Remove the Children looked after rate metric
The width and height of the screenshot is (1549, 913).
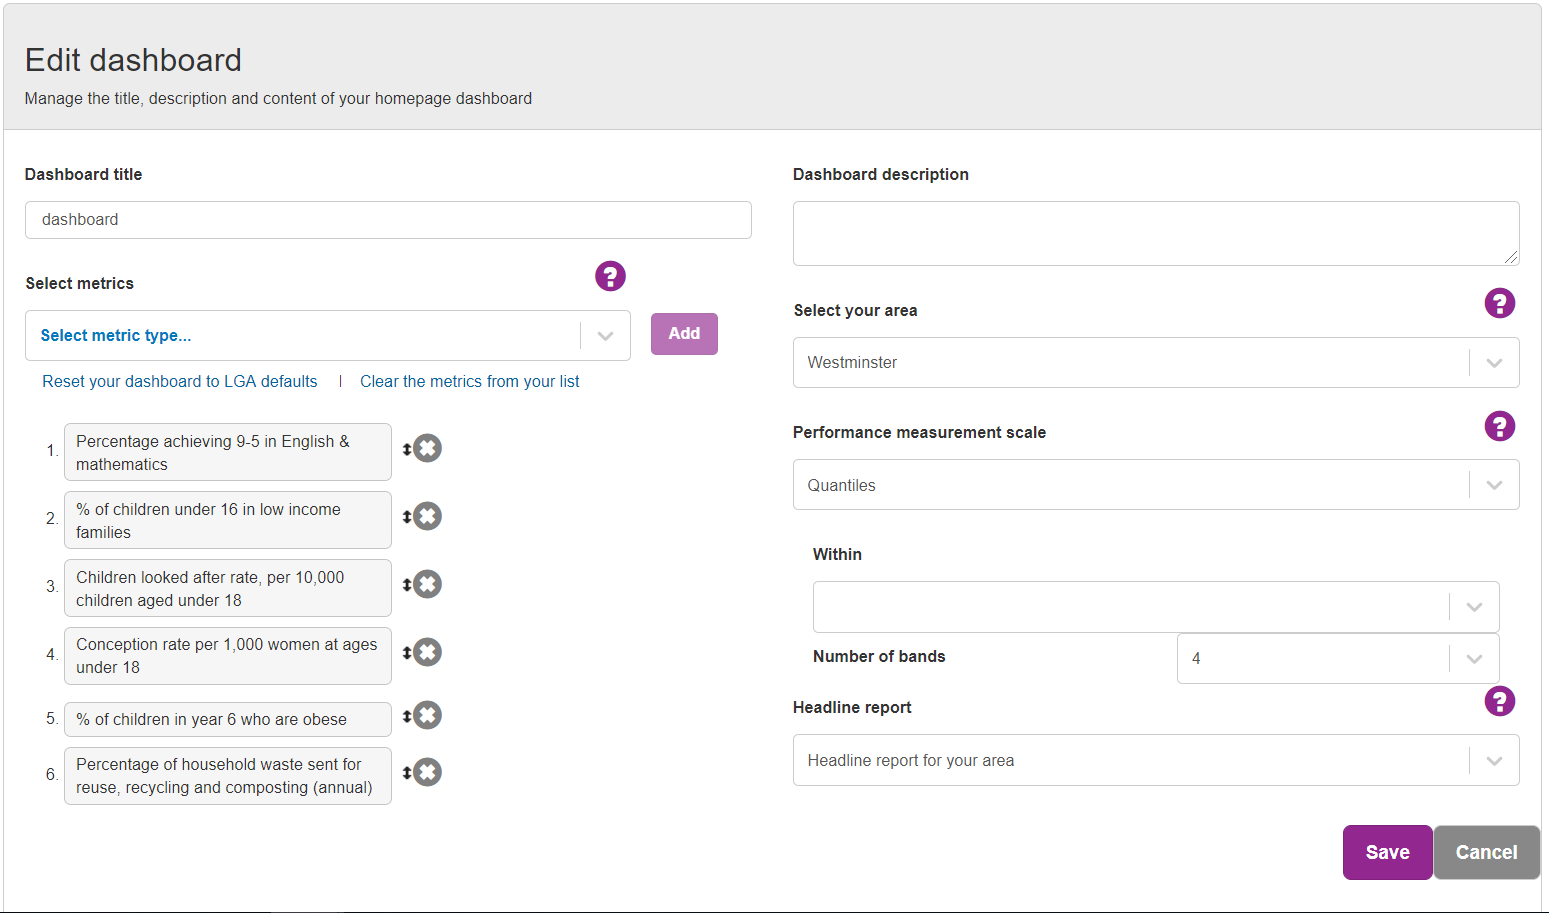(428, 585)
